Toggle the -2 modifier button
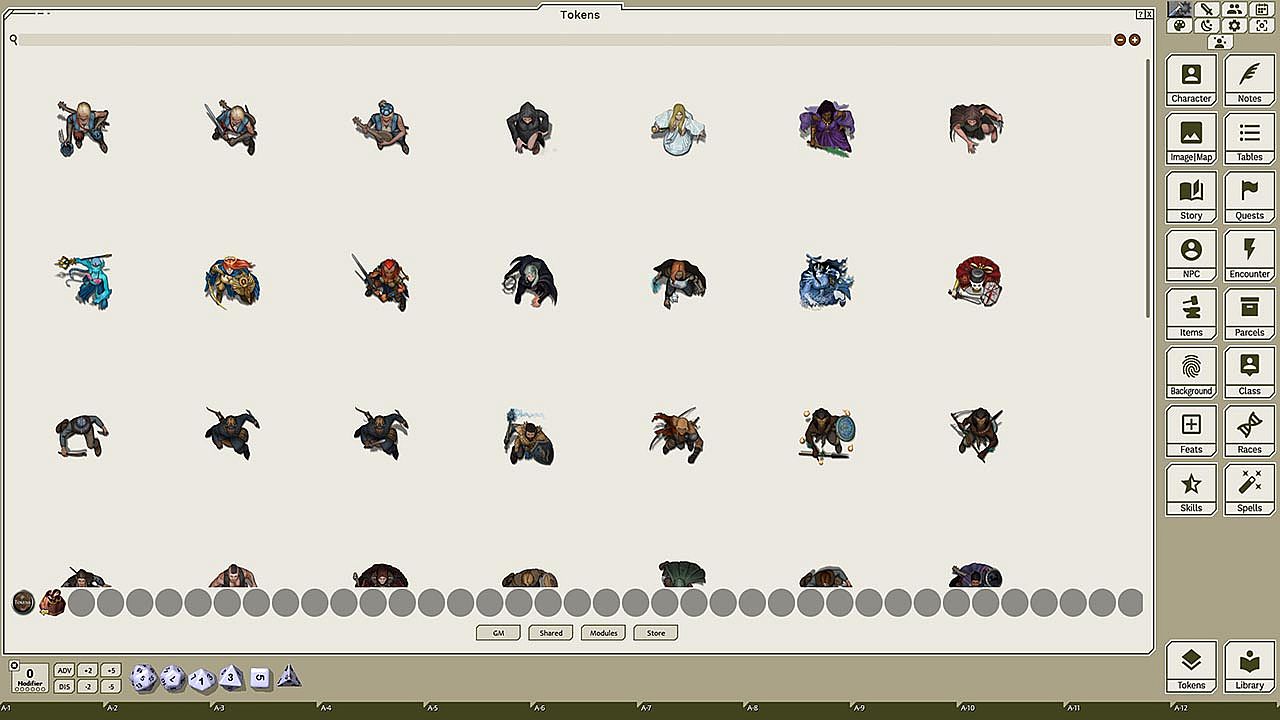This screenshot has height=720, width=1280. coord(88,686)
